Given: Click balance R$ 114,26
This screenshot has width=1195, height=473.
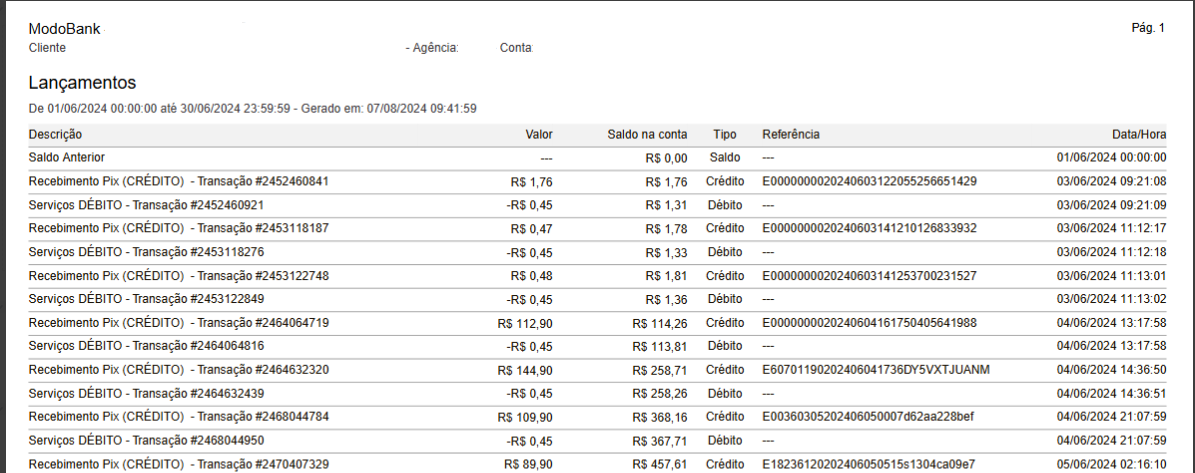Looking at the screenshot, I should click(x=660, y=323).
